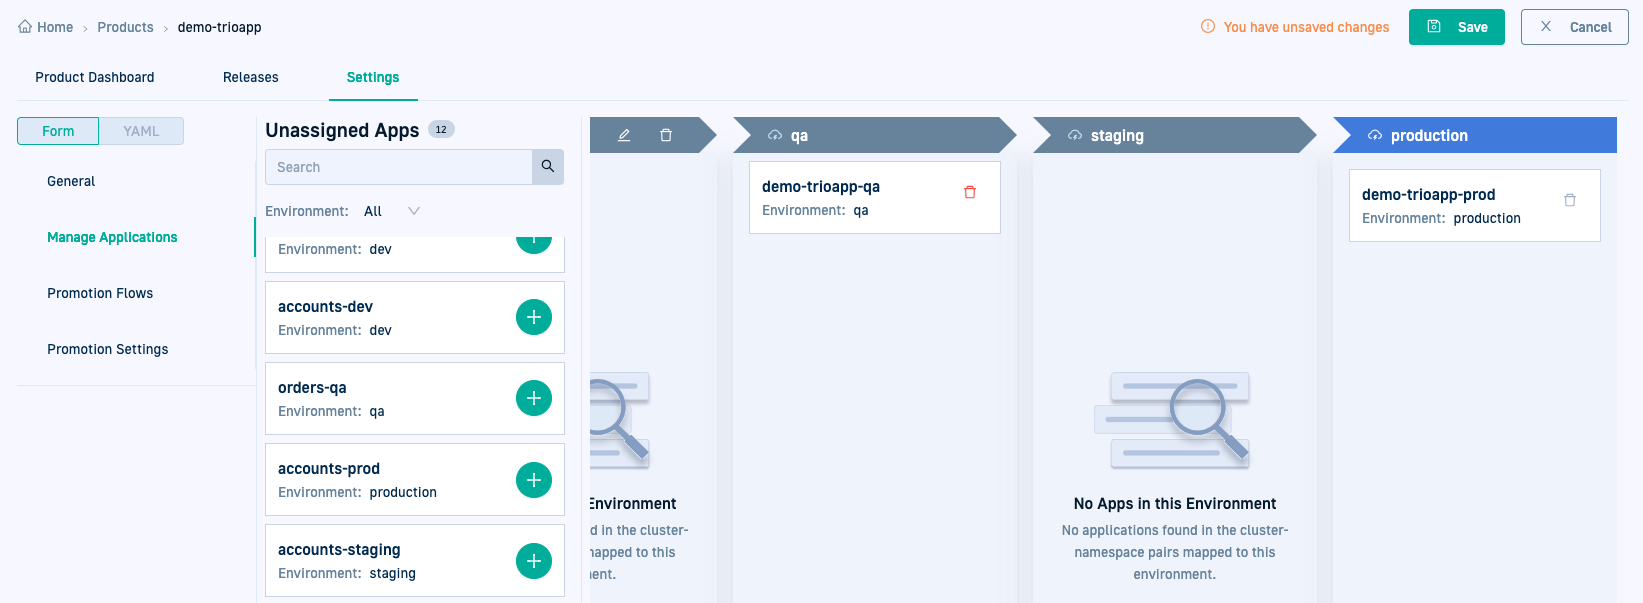Add accounts-prod app with plus icon
This screenshot has height=603, width=1643.
click(533, 480)
